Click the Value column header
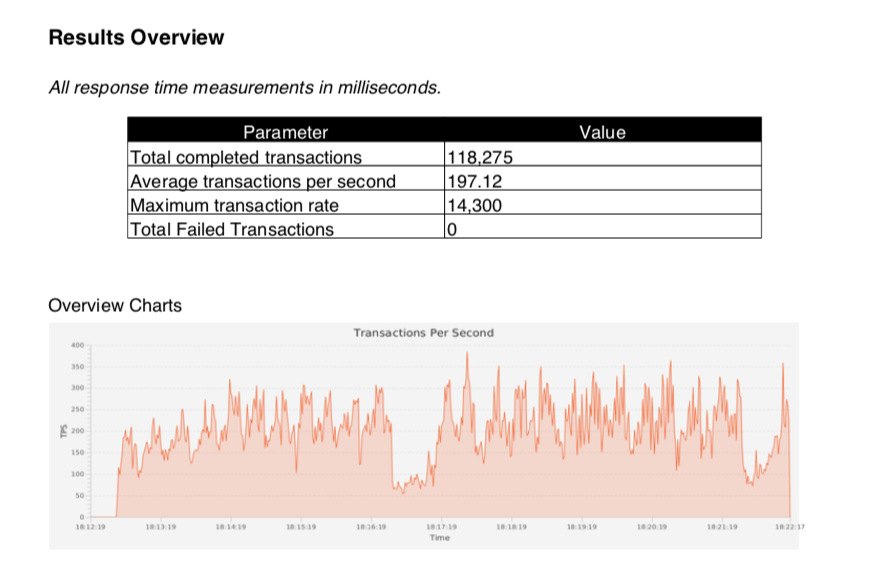The height and width of the screenshot is (588, 876). click(603, 132)
